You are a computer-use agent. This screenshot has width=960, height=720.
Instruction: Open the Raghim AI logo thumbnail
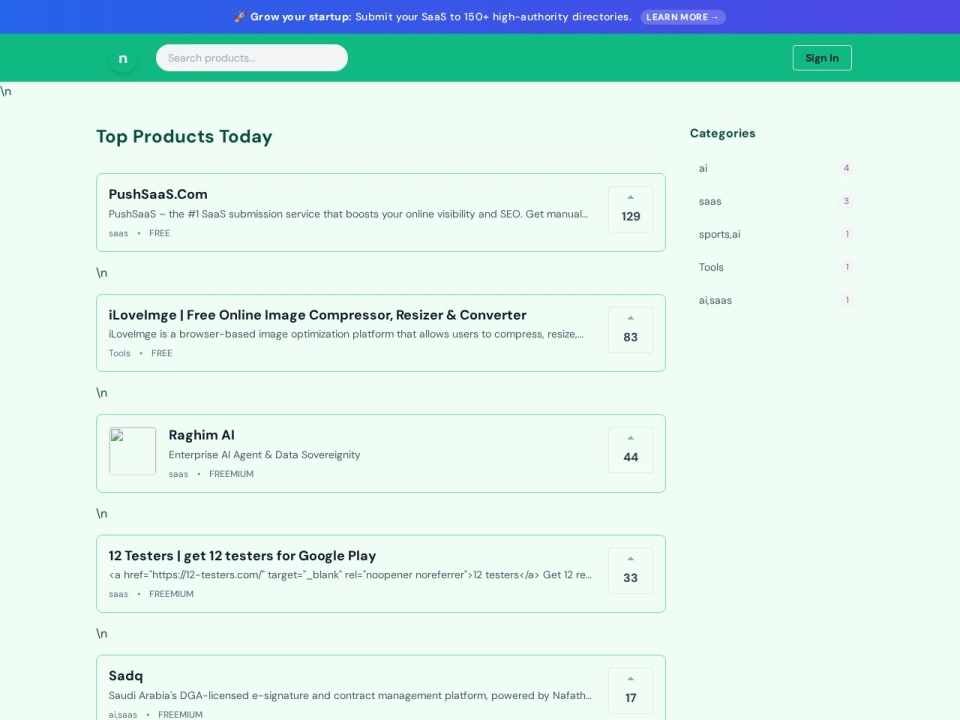pyautogui.click(x=132, y=451)
